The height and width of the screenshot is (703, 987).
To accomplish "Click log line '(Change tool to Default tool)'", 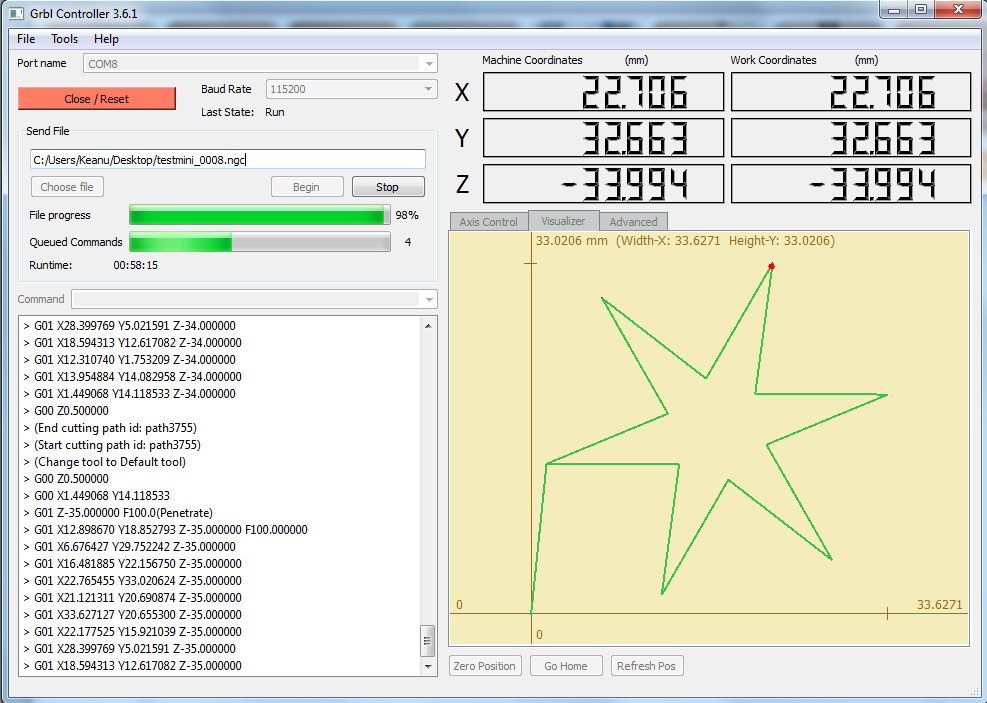I will pos(110,462).
